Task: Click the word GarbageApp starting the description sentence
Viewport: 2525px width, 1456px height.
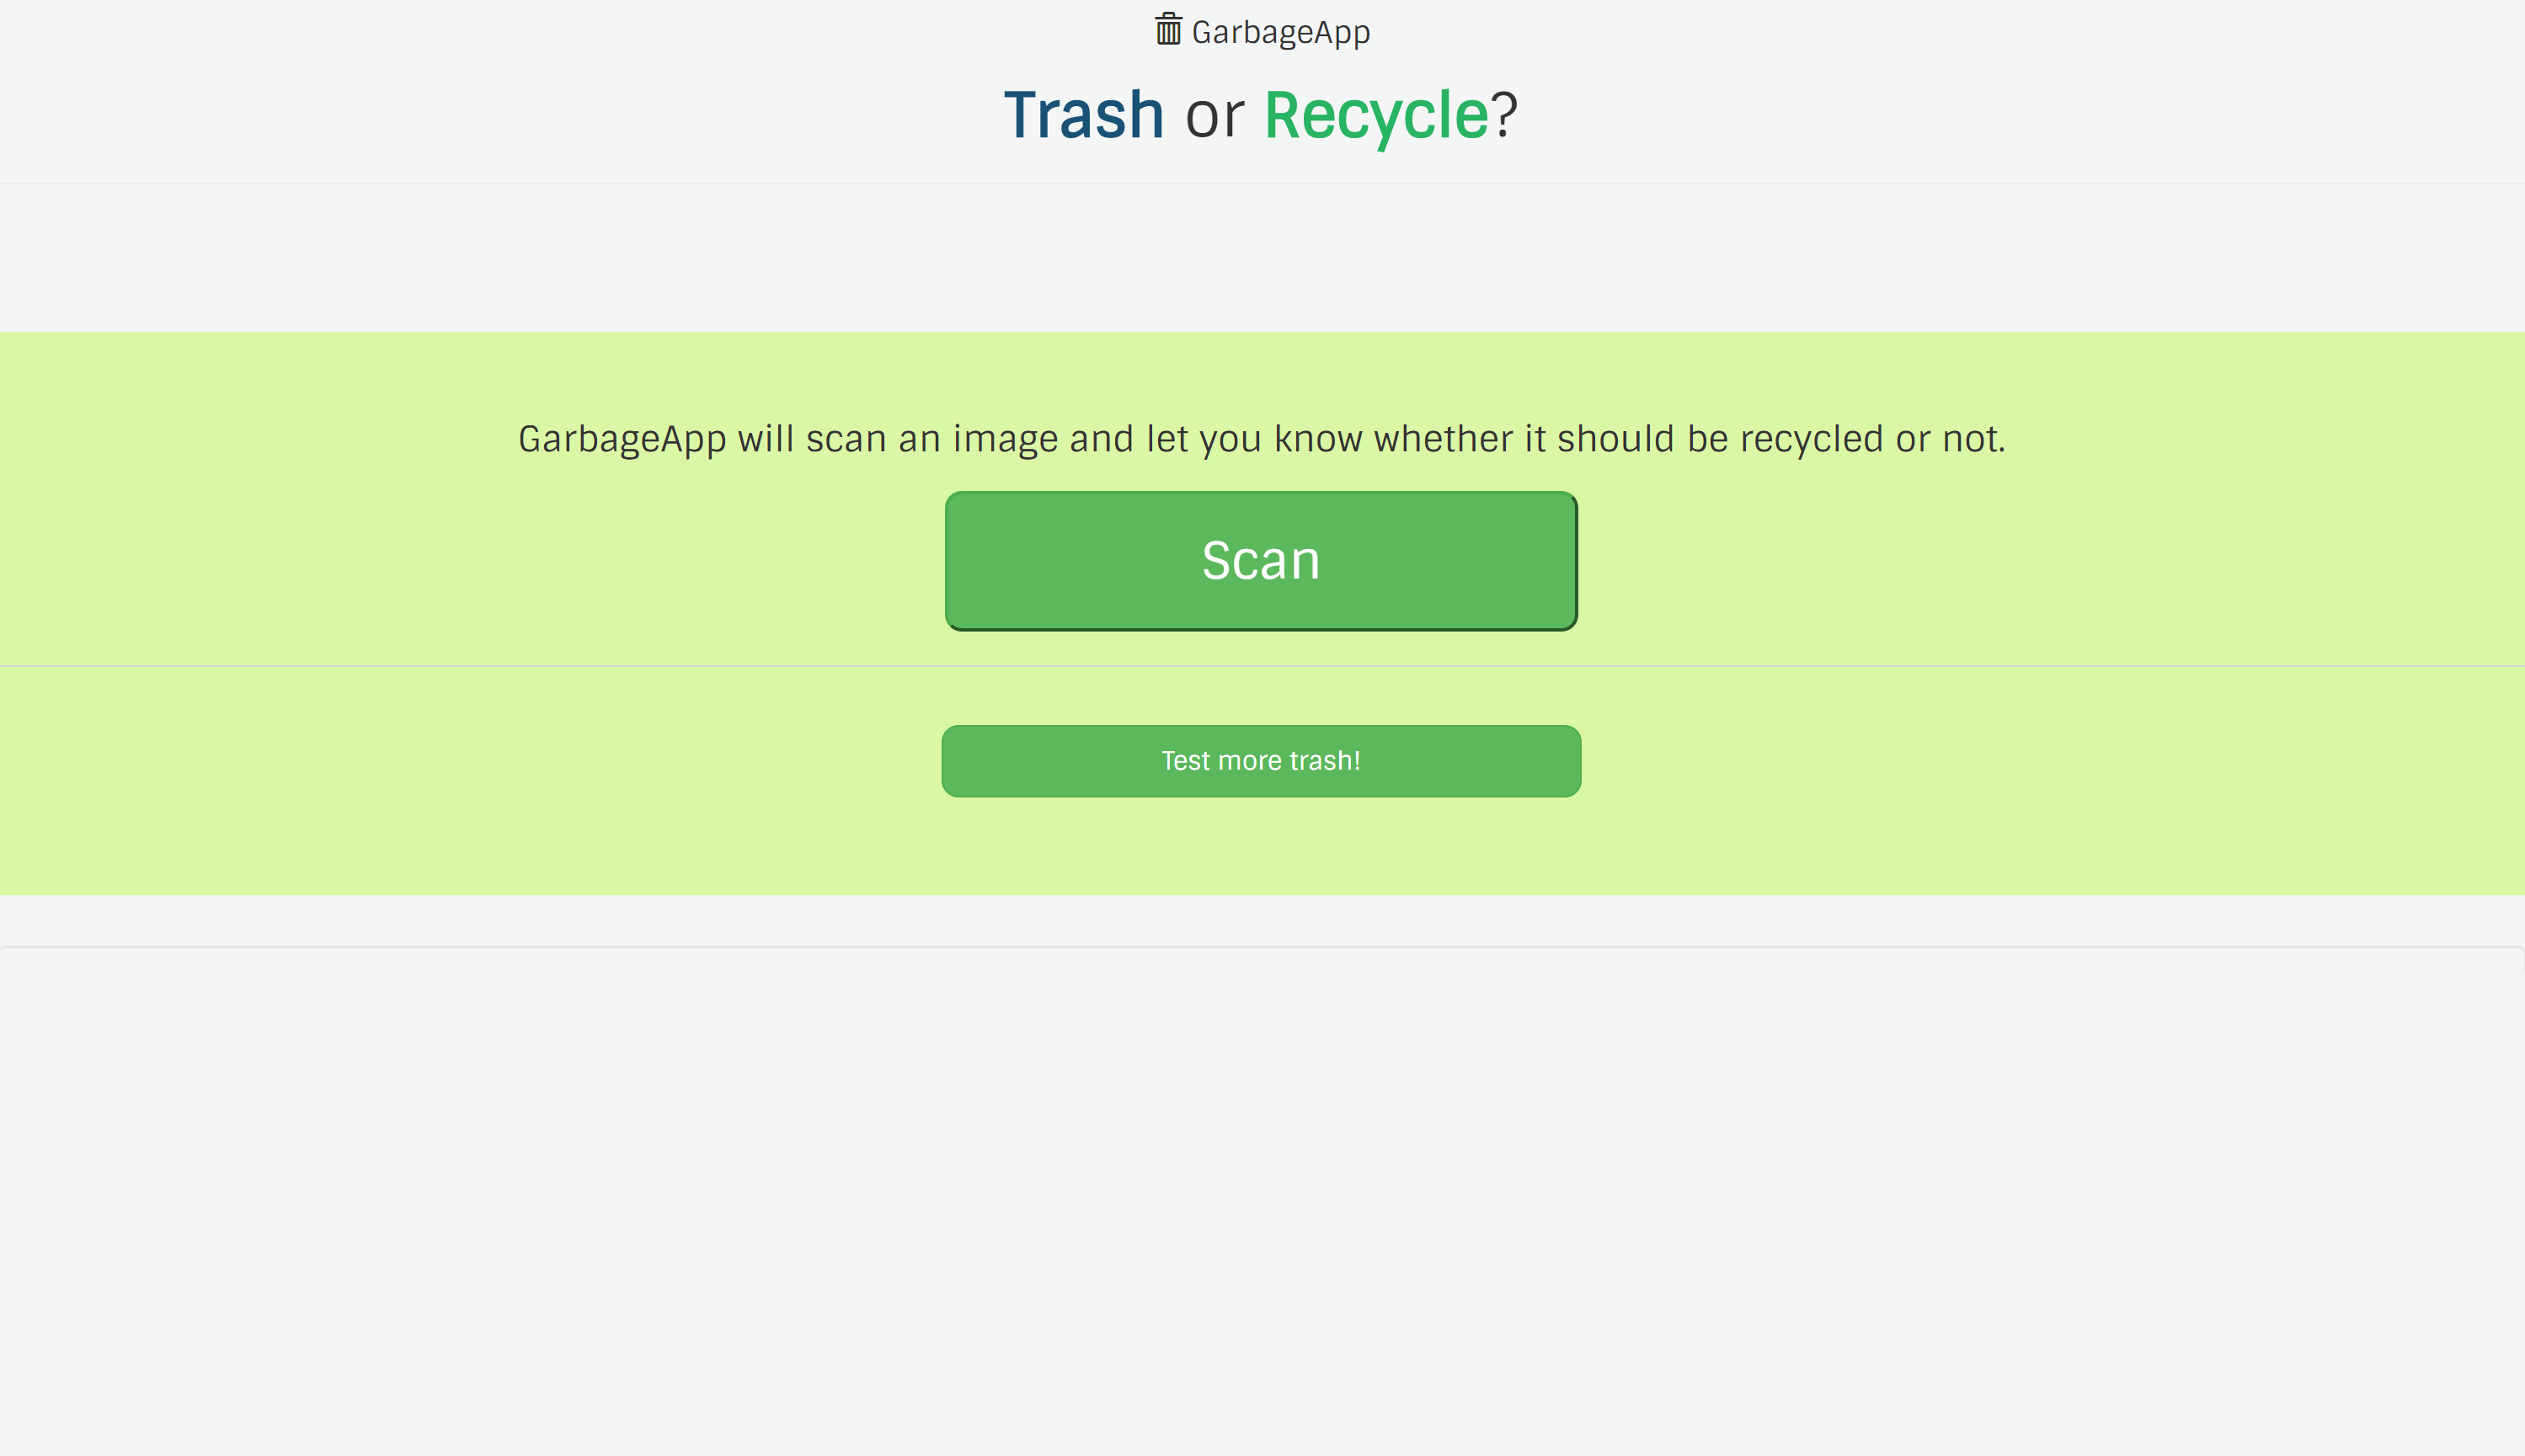Action: [622, 440]
